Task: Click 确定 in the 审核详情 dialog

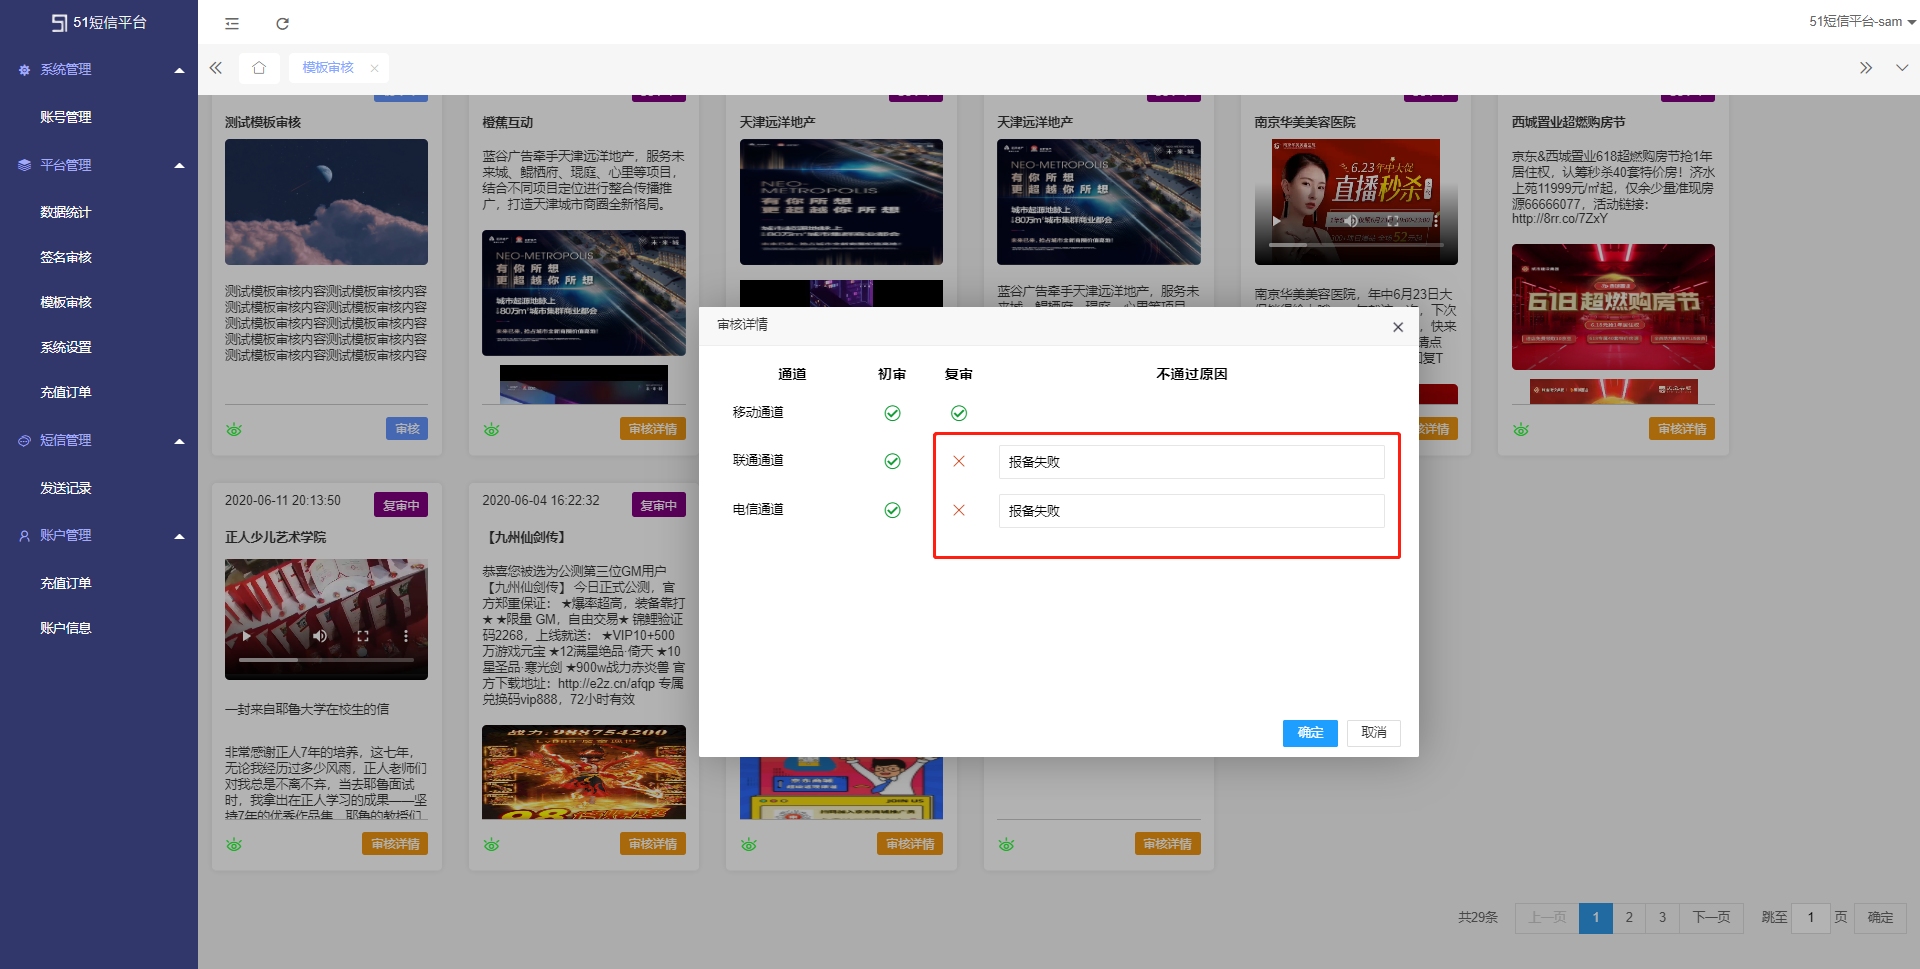Action: [x=1310, y=733]
